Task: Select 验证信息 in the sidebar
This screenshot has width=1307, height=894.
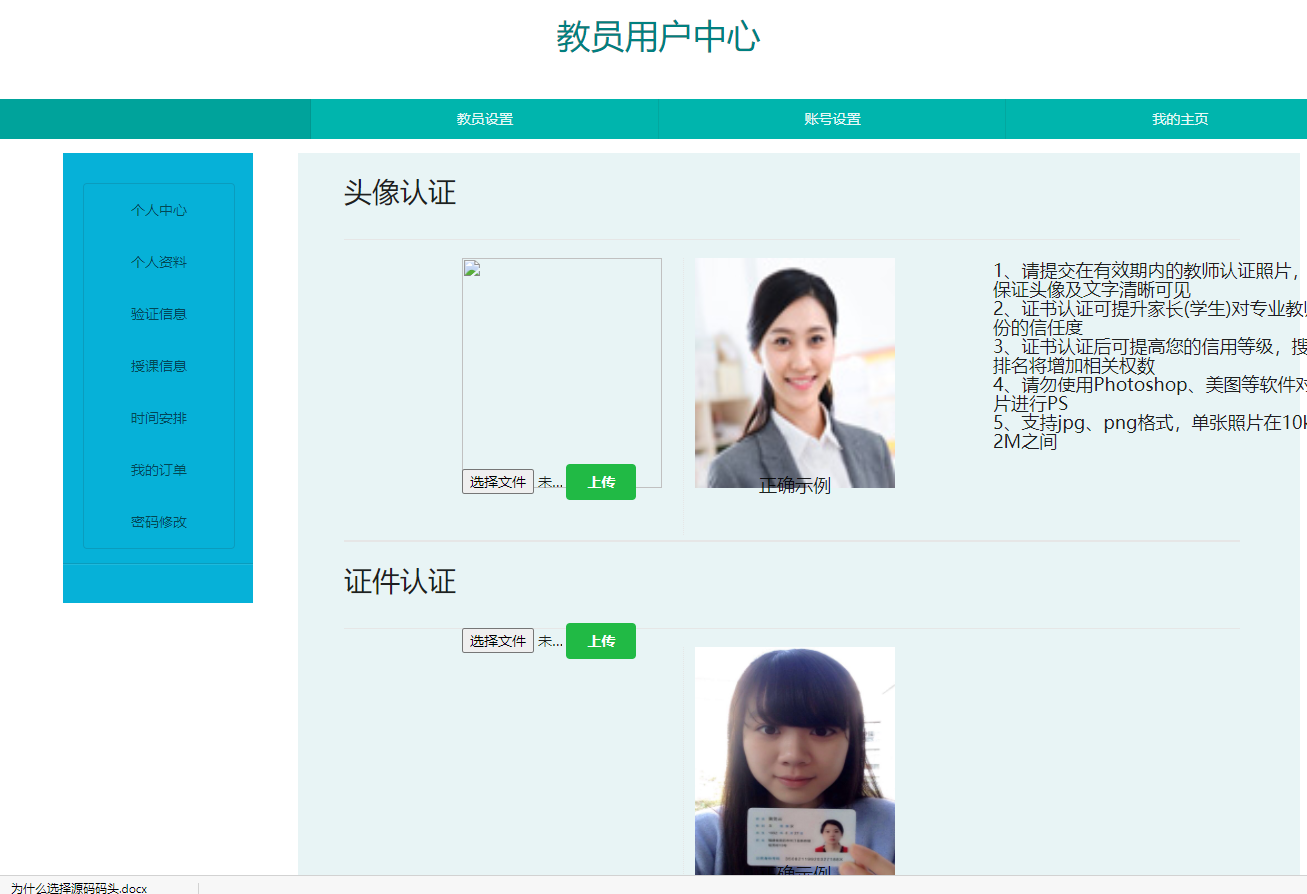Action: 157,314
